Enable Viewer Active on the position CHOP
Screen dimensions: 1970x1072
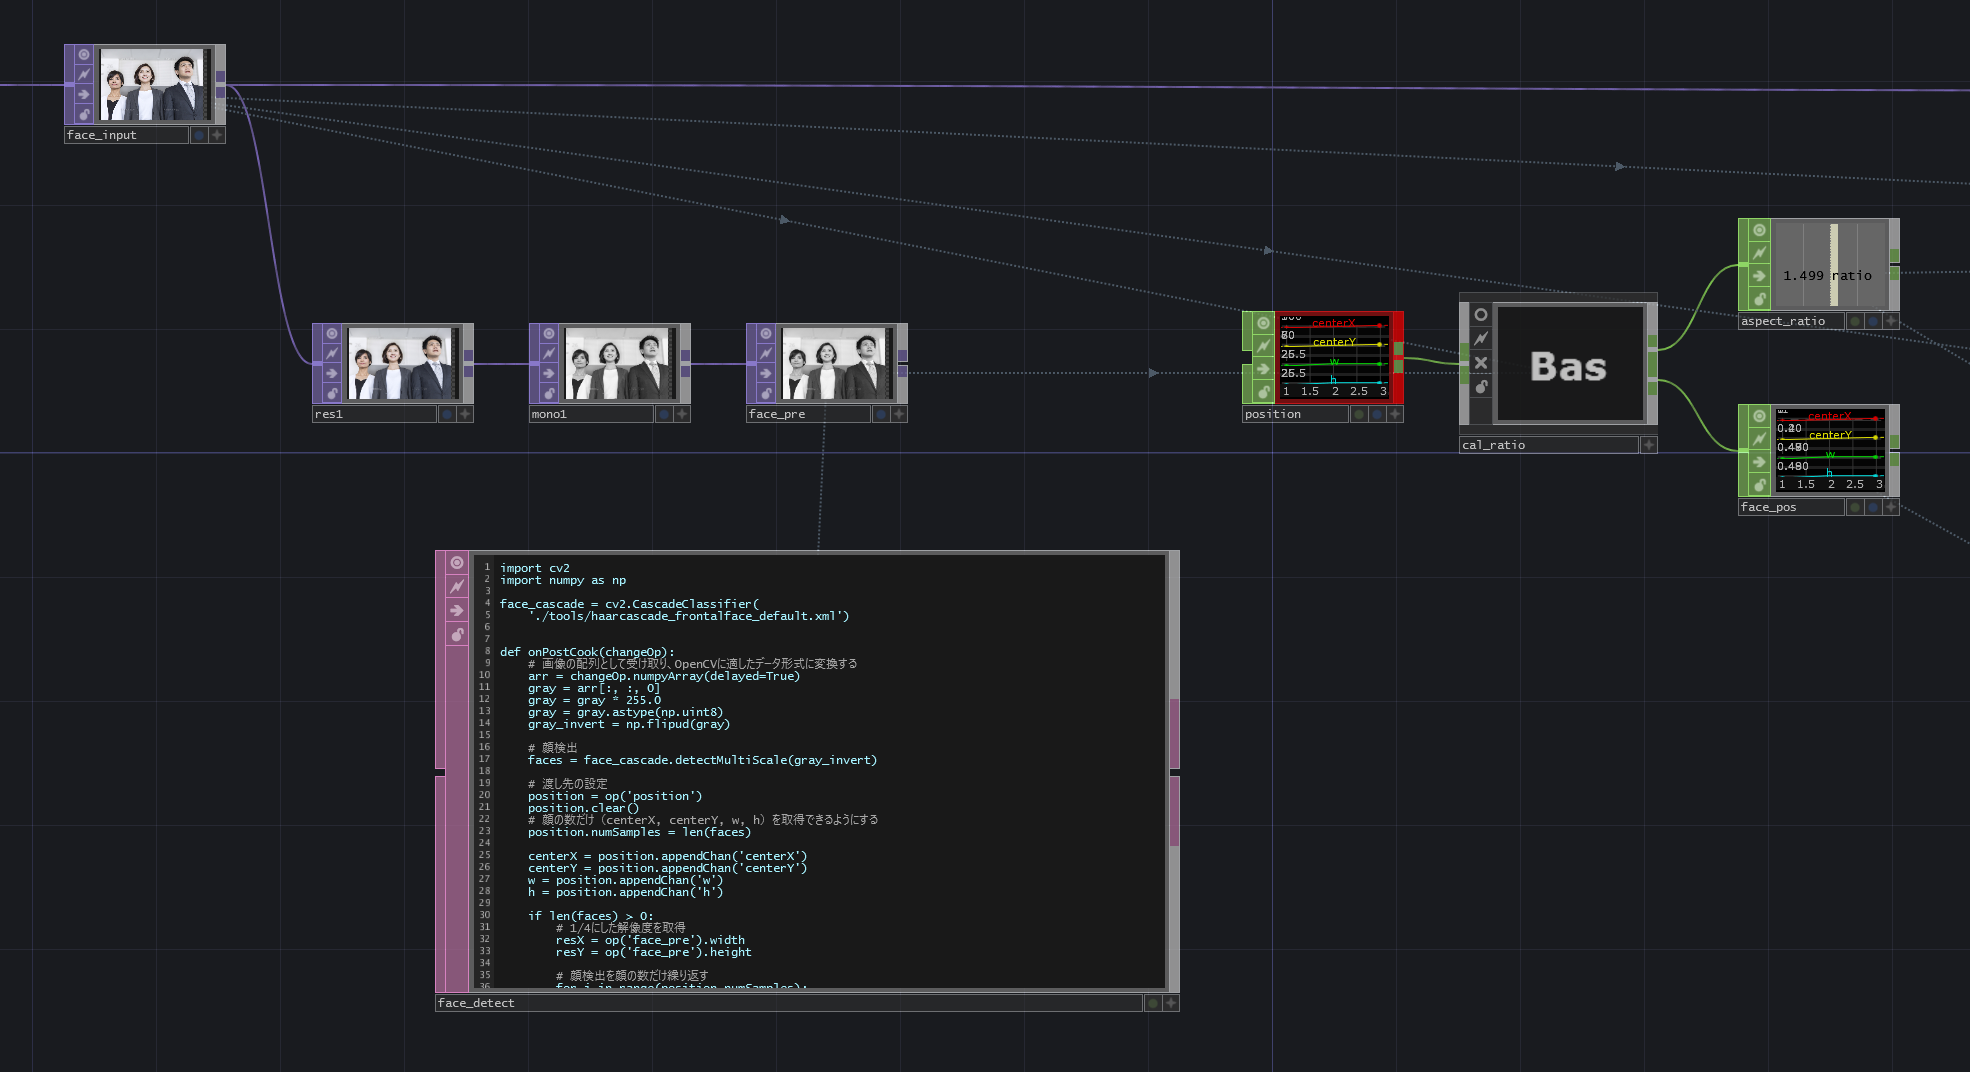[1262, 323]
